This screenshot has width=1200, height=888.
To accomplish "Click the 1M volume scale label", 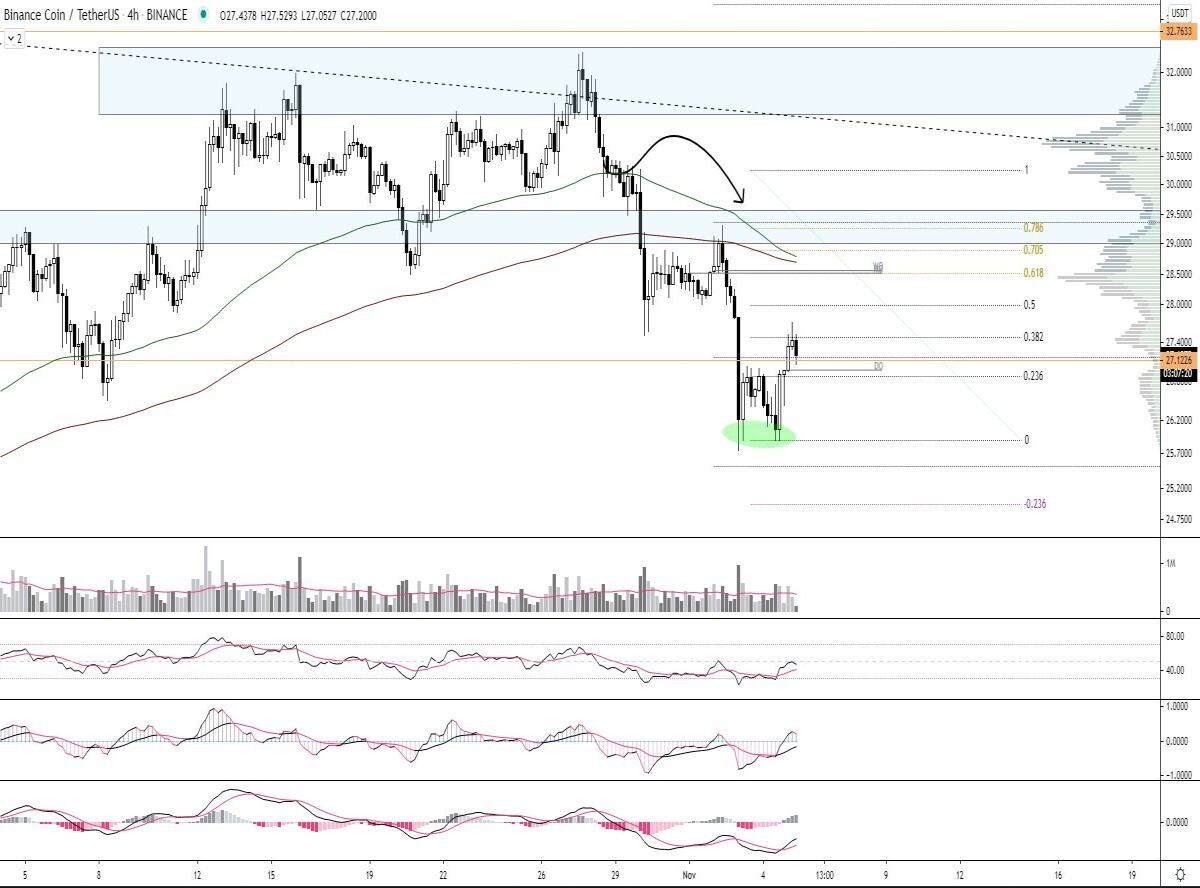I will 1172,564.
